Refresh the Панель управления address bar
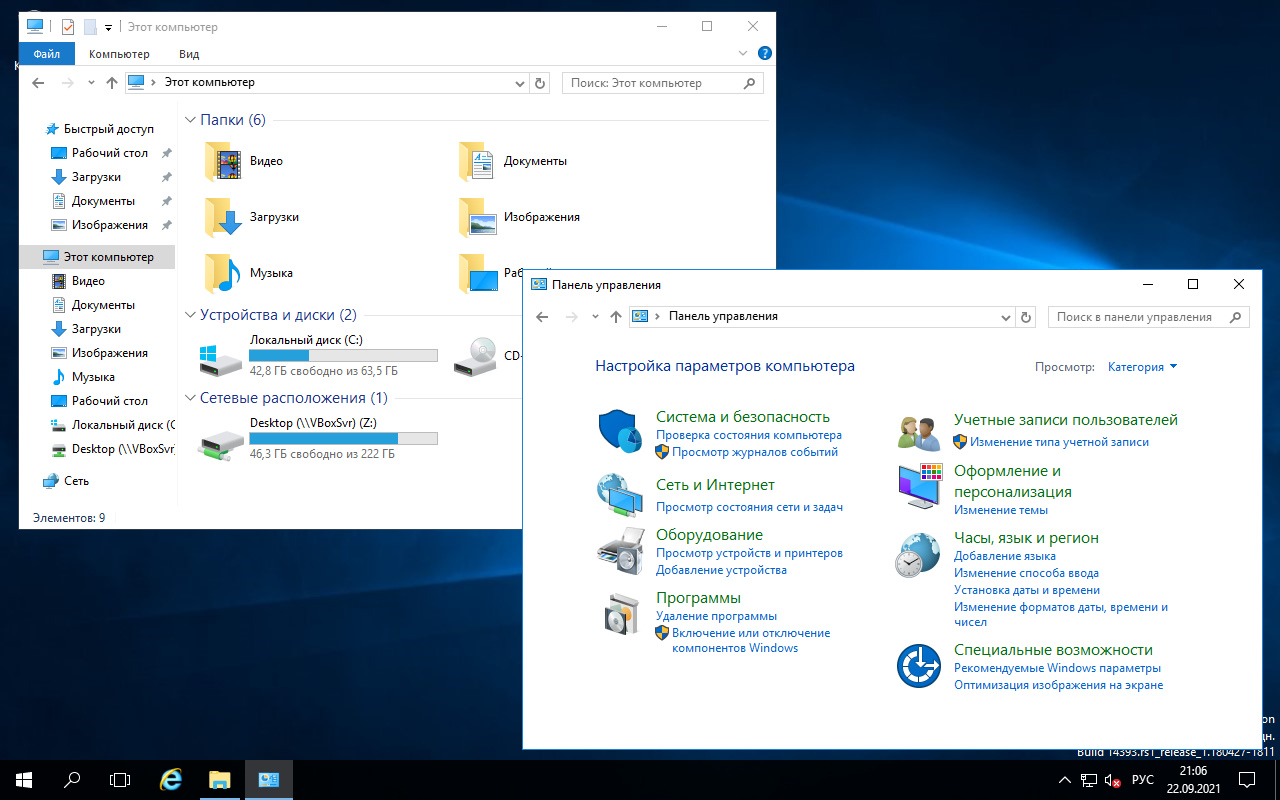The width and height of the screenshot is (1280, 800). 1025,317
